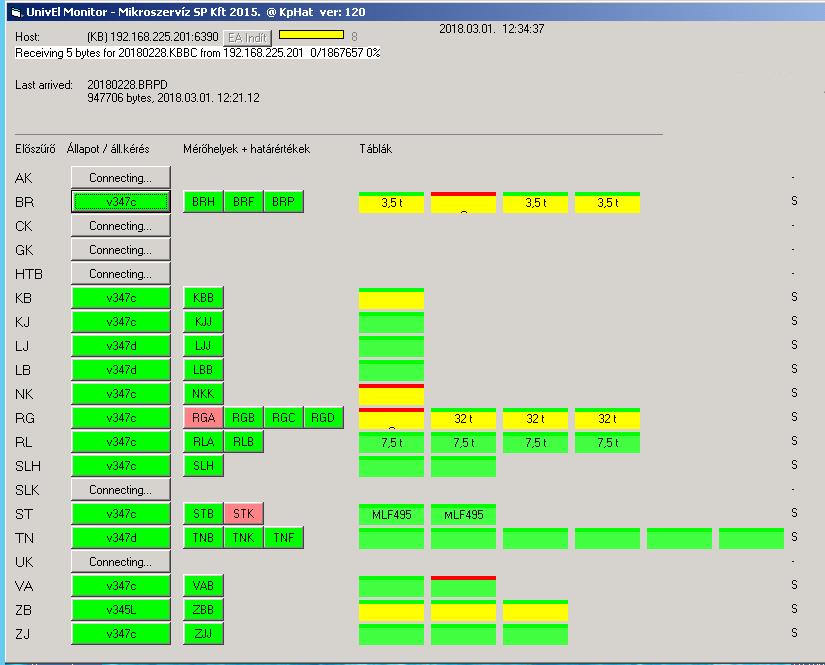Image resolution: width=825 pixels, height=665 pixels.
Task: Select the TNK measuring point
Action: point(243,538)
